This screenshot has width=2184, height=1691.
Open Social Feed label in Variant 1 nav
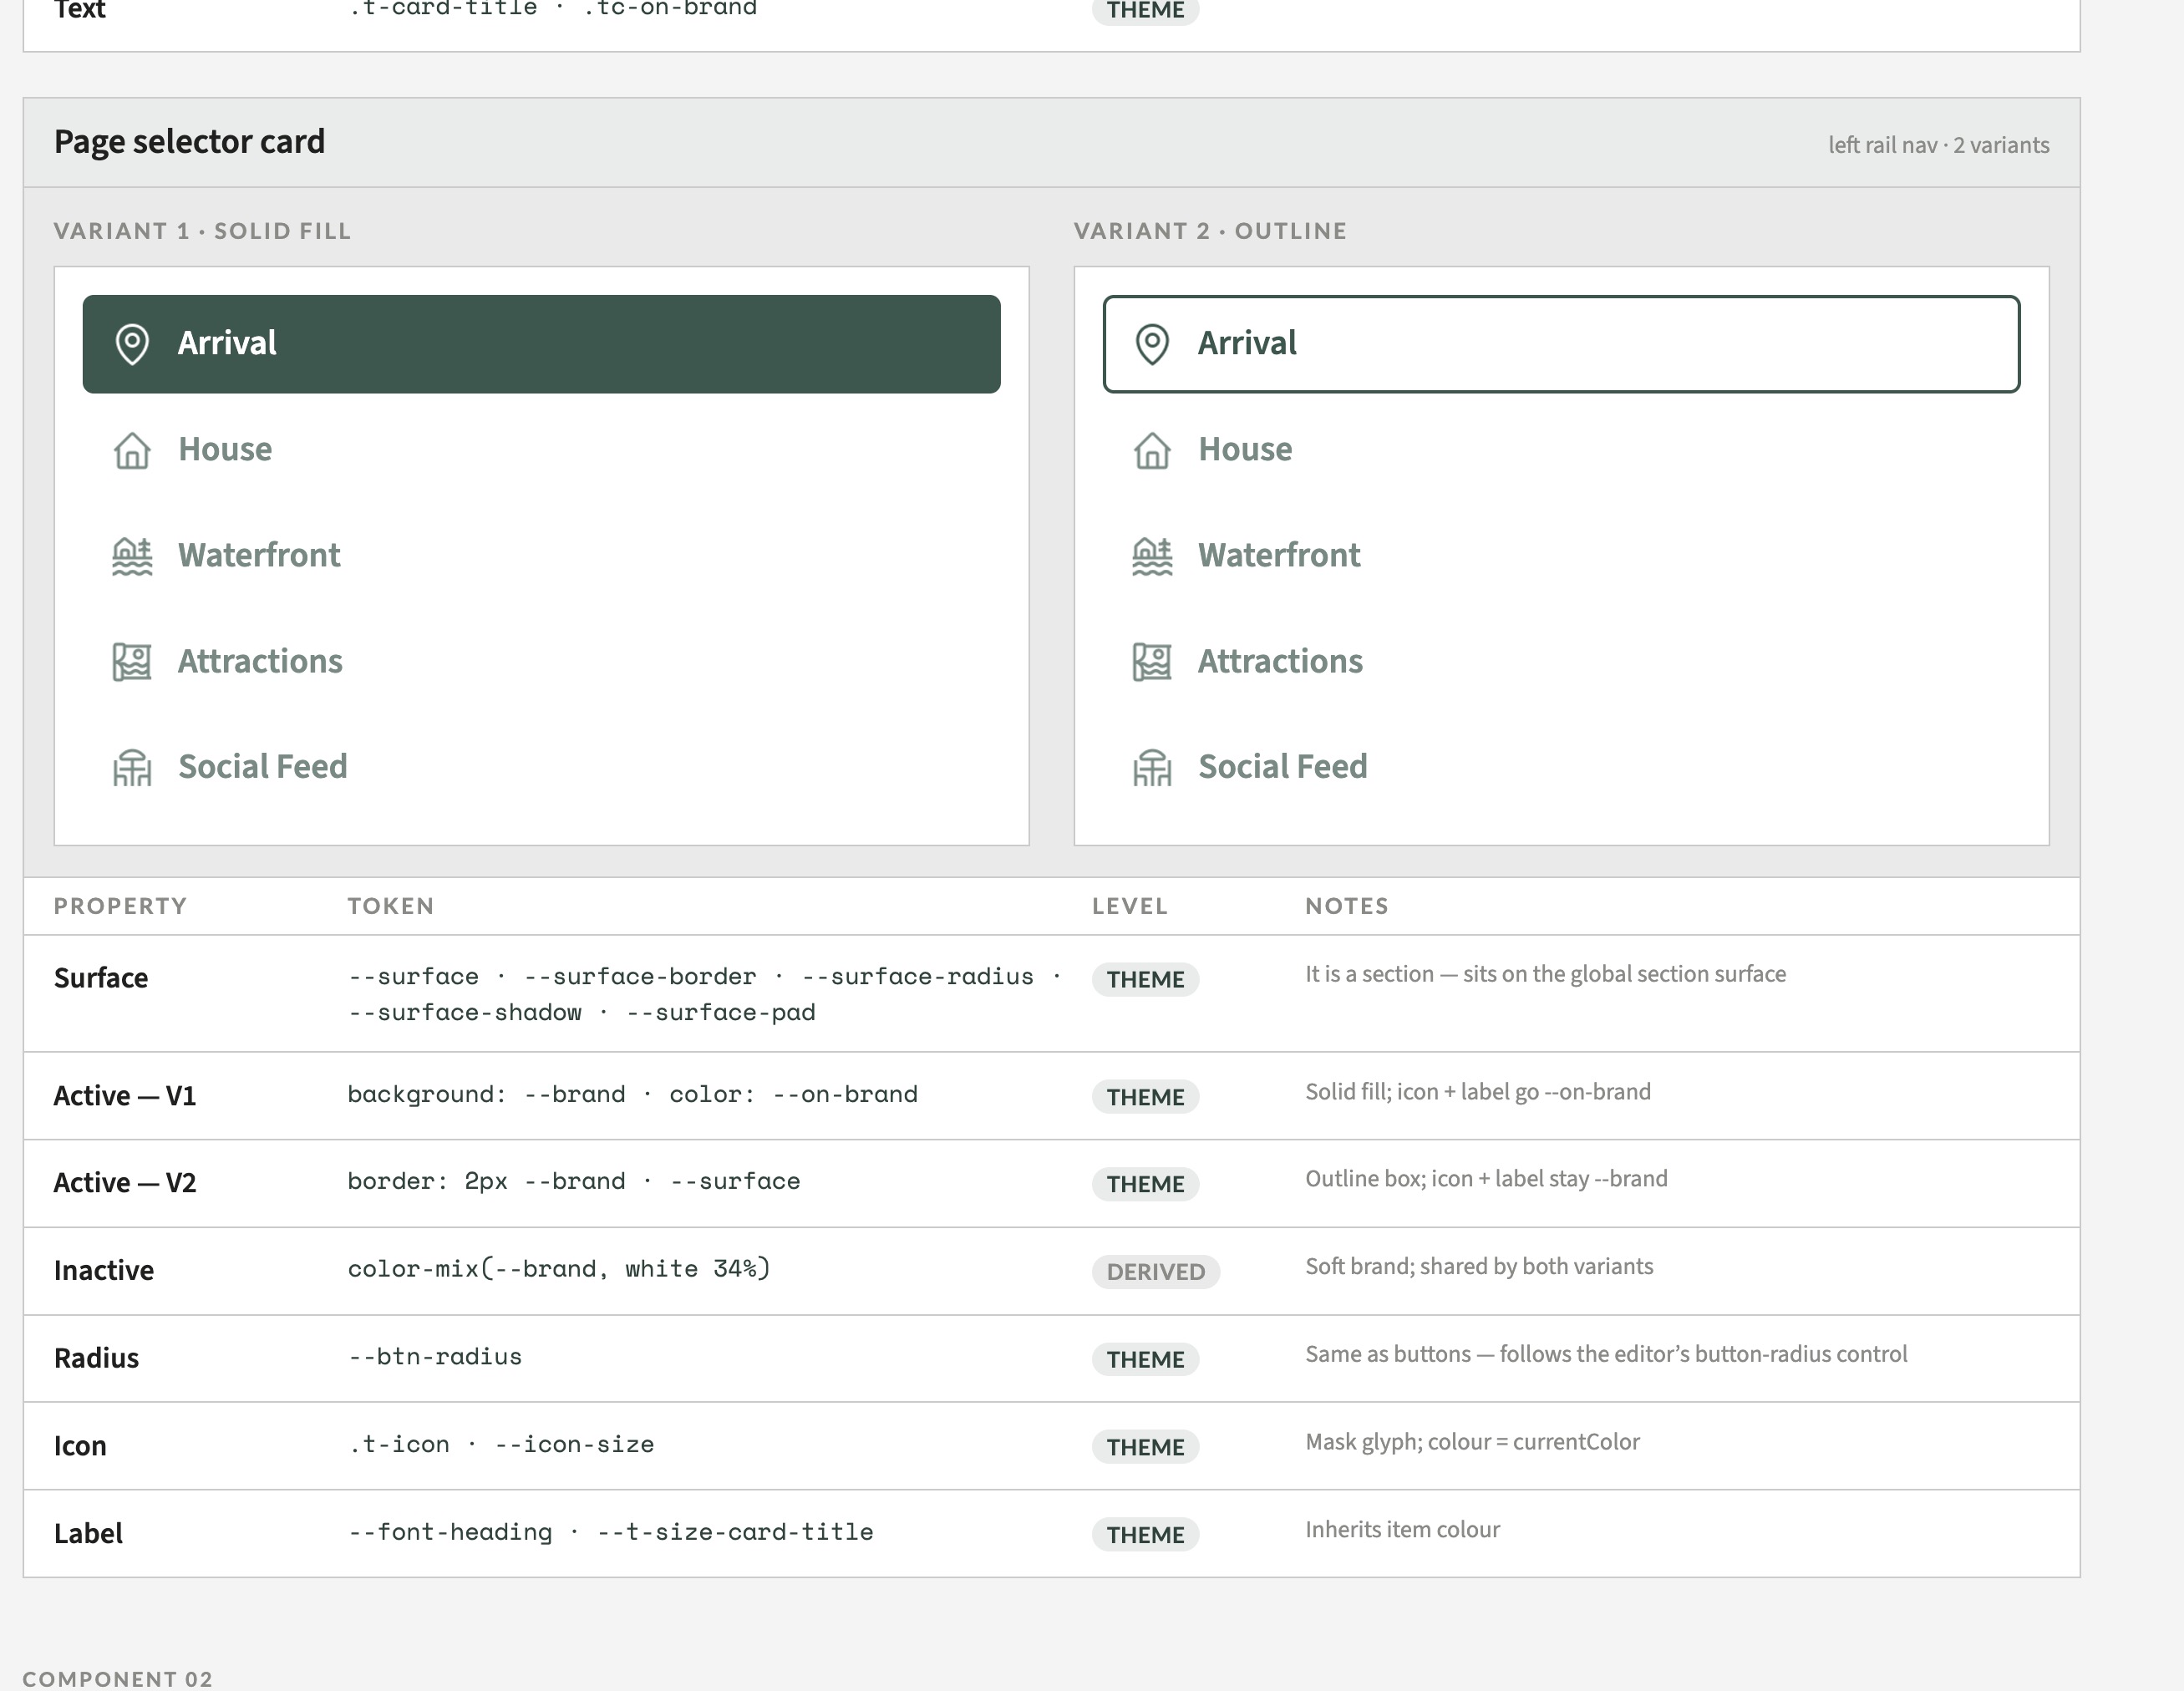point(263,766)
